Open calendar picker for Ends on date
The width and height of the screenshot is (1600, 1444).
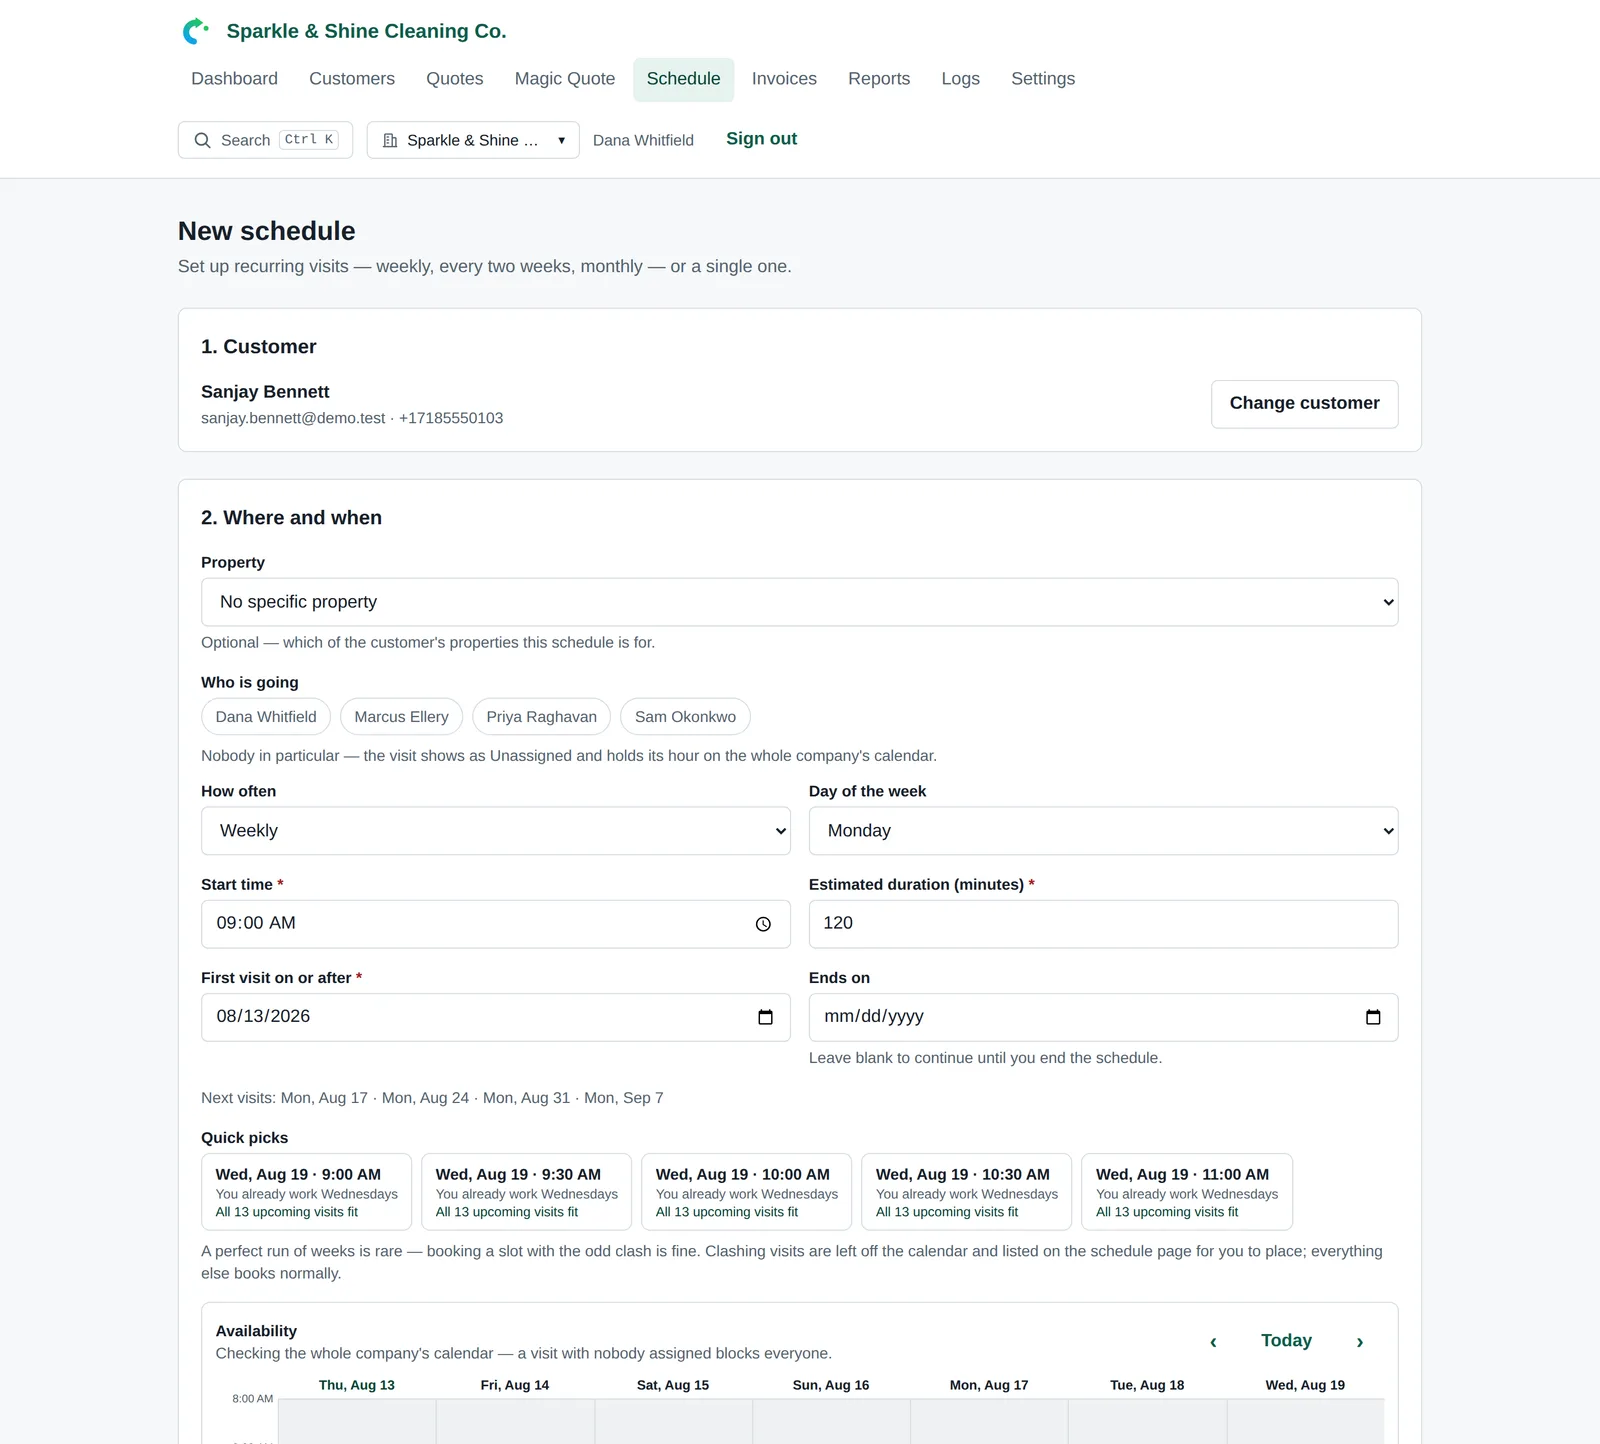1373,1017
